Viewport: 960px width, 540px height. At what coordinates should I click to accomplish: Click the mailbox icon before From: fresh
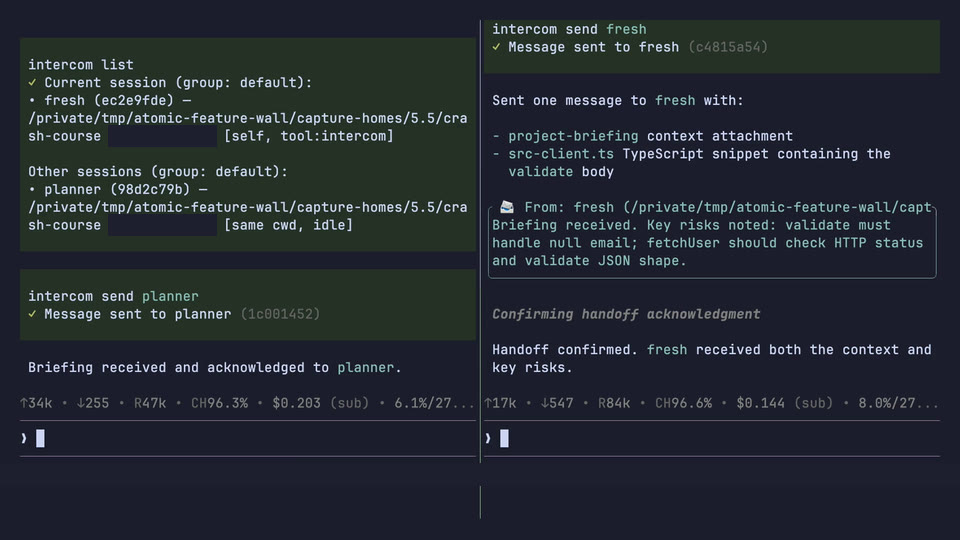pos(507,207)
